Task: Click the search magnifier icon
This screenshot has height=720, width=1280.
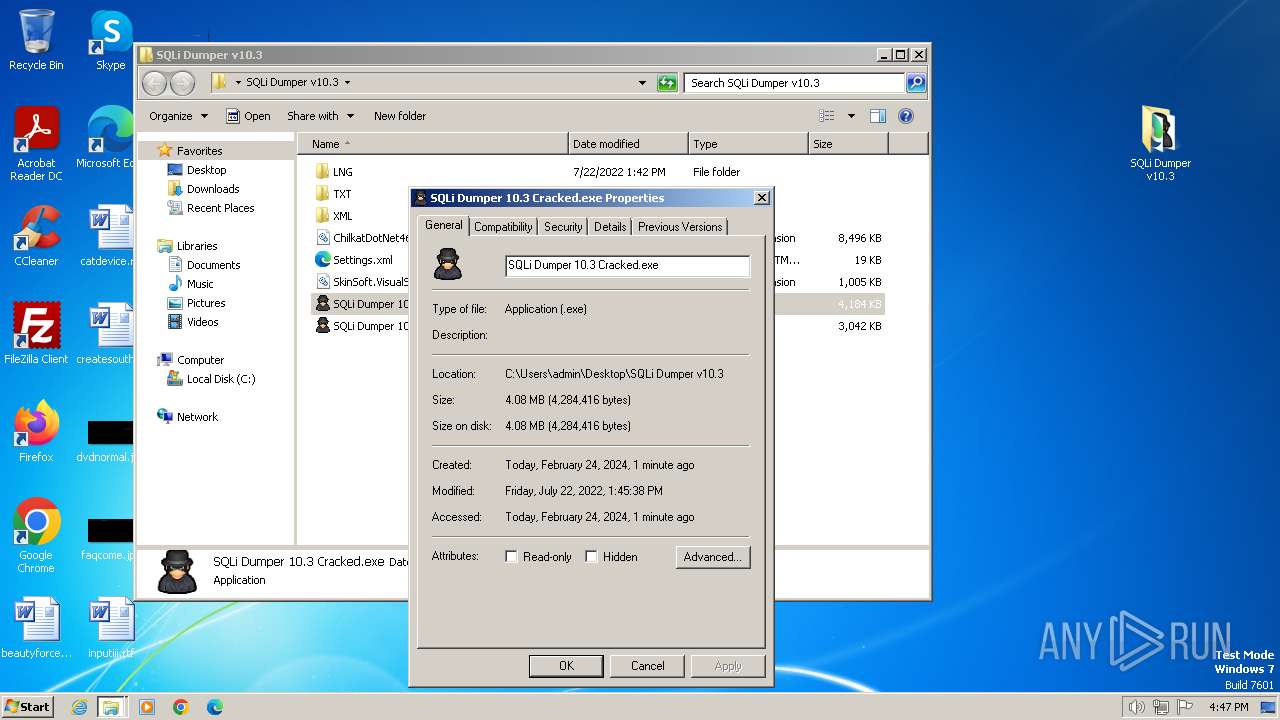Action: 915,83
